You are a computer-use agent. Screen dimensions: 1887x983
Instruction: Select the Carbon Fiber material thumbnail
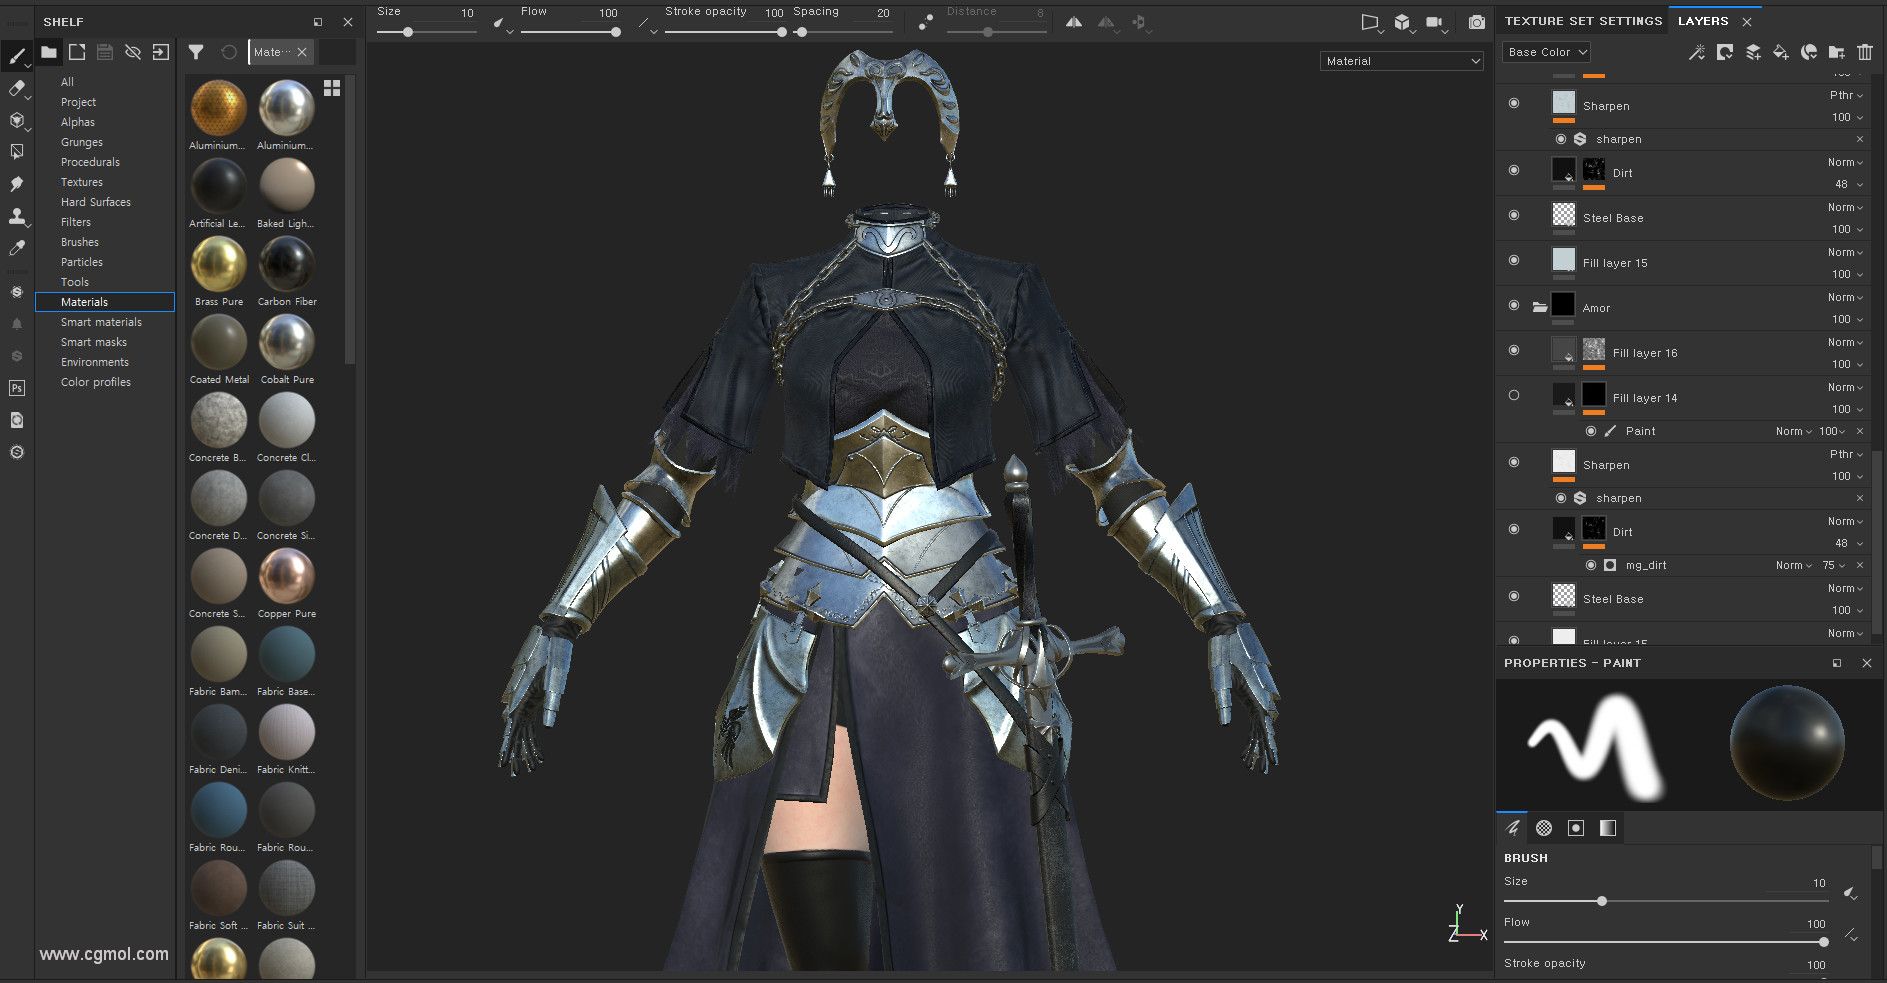click(x=287, y=265)
